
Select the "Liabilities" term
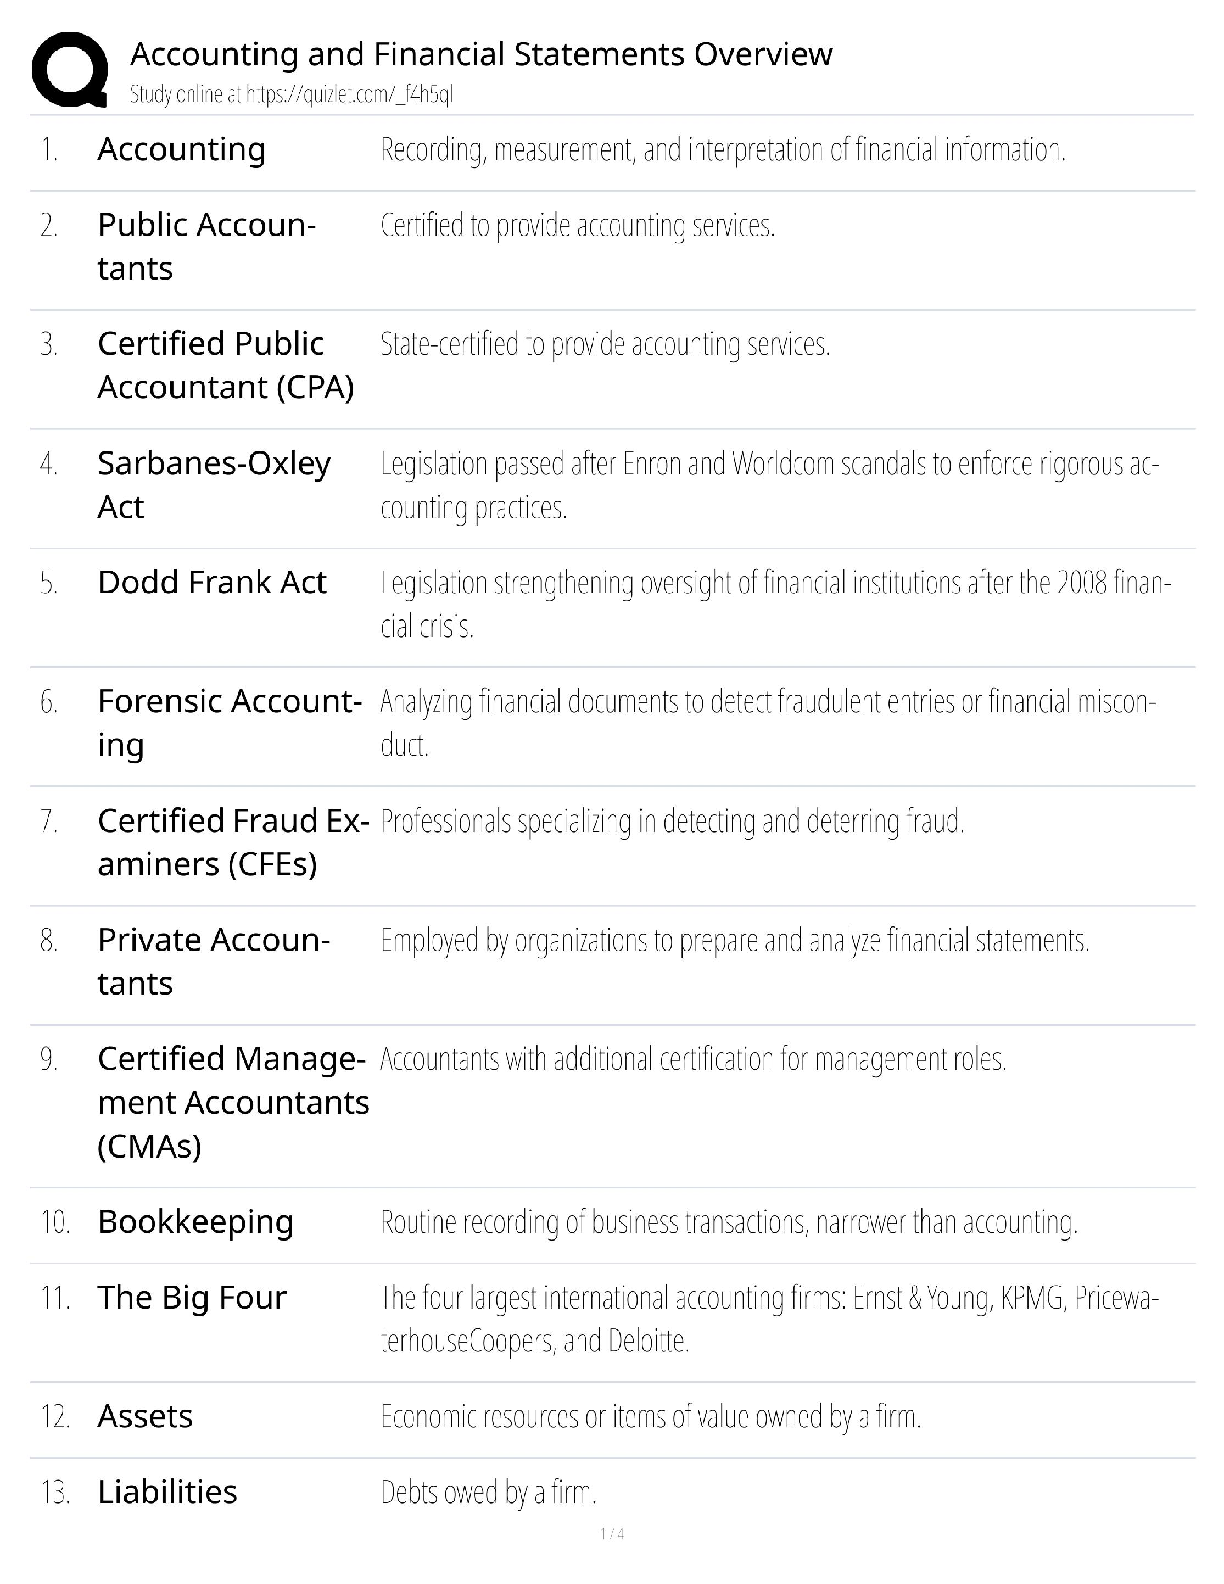tap(167, 1492)
